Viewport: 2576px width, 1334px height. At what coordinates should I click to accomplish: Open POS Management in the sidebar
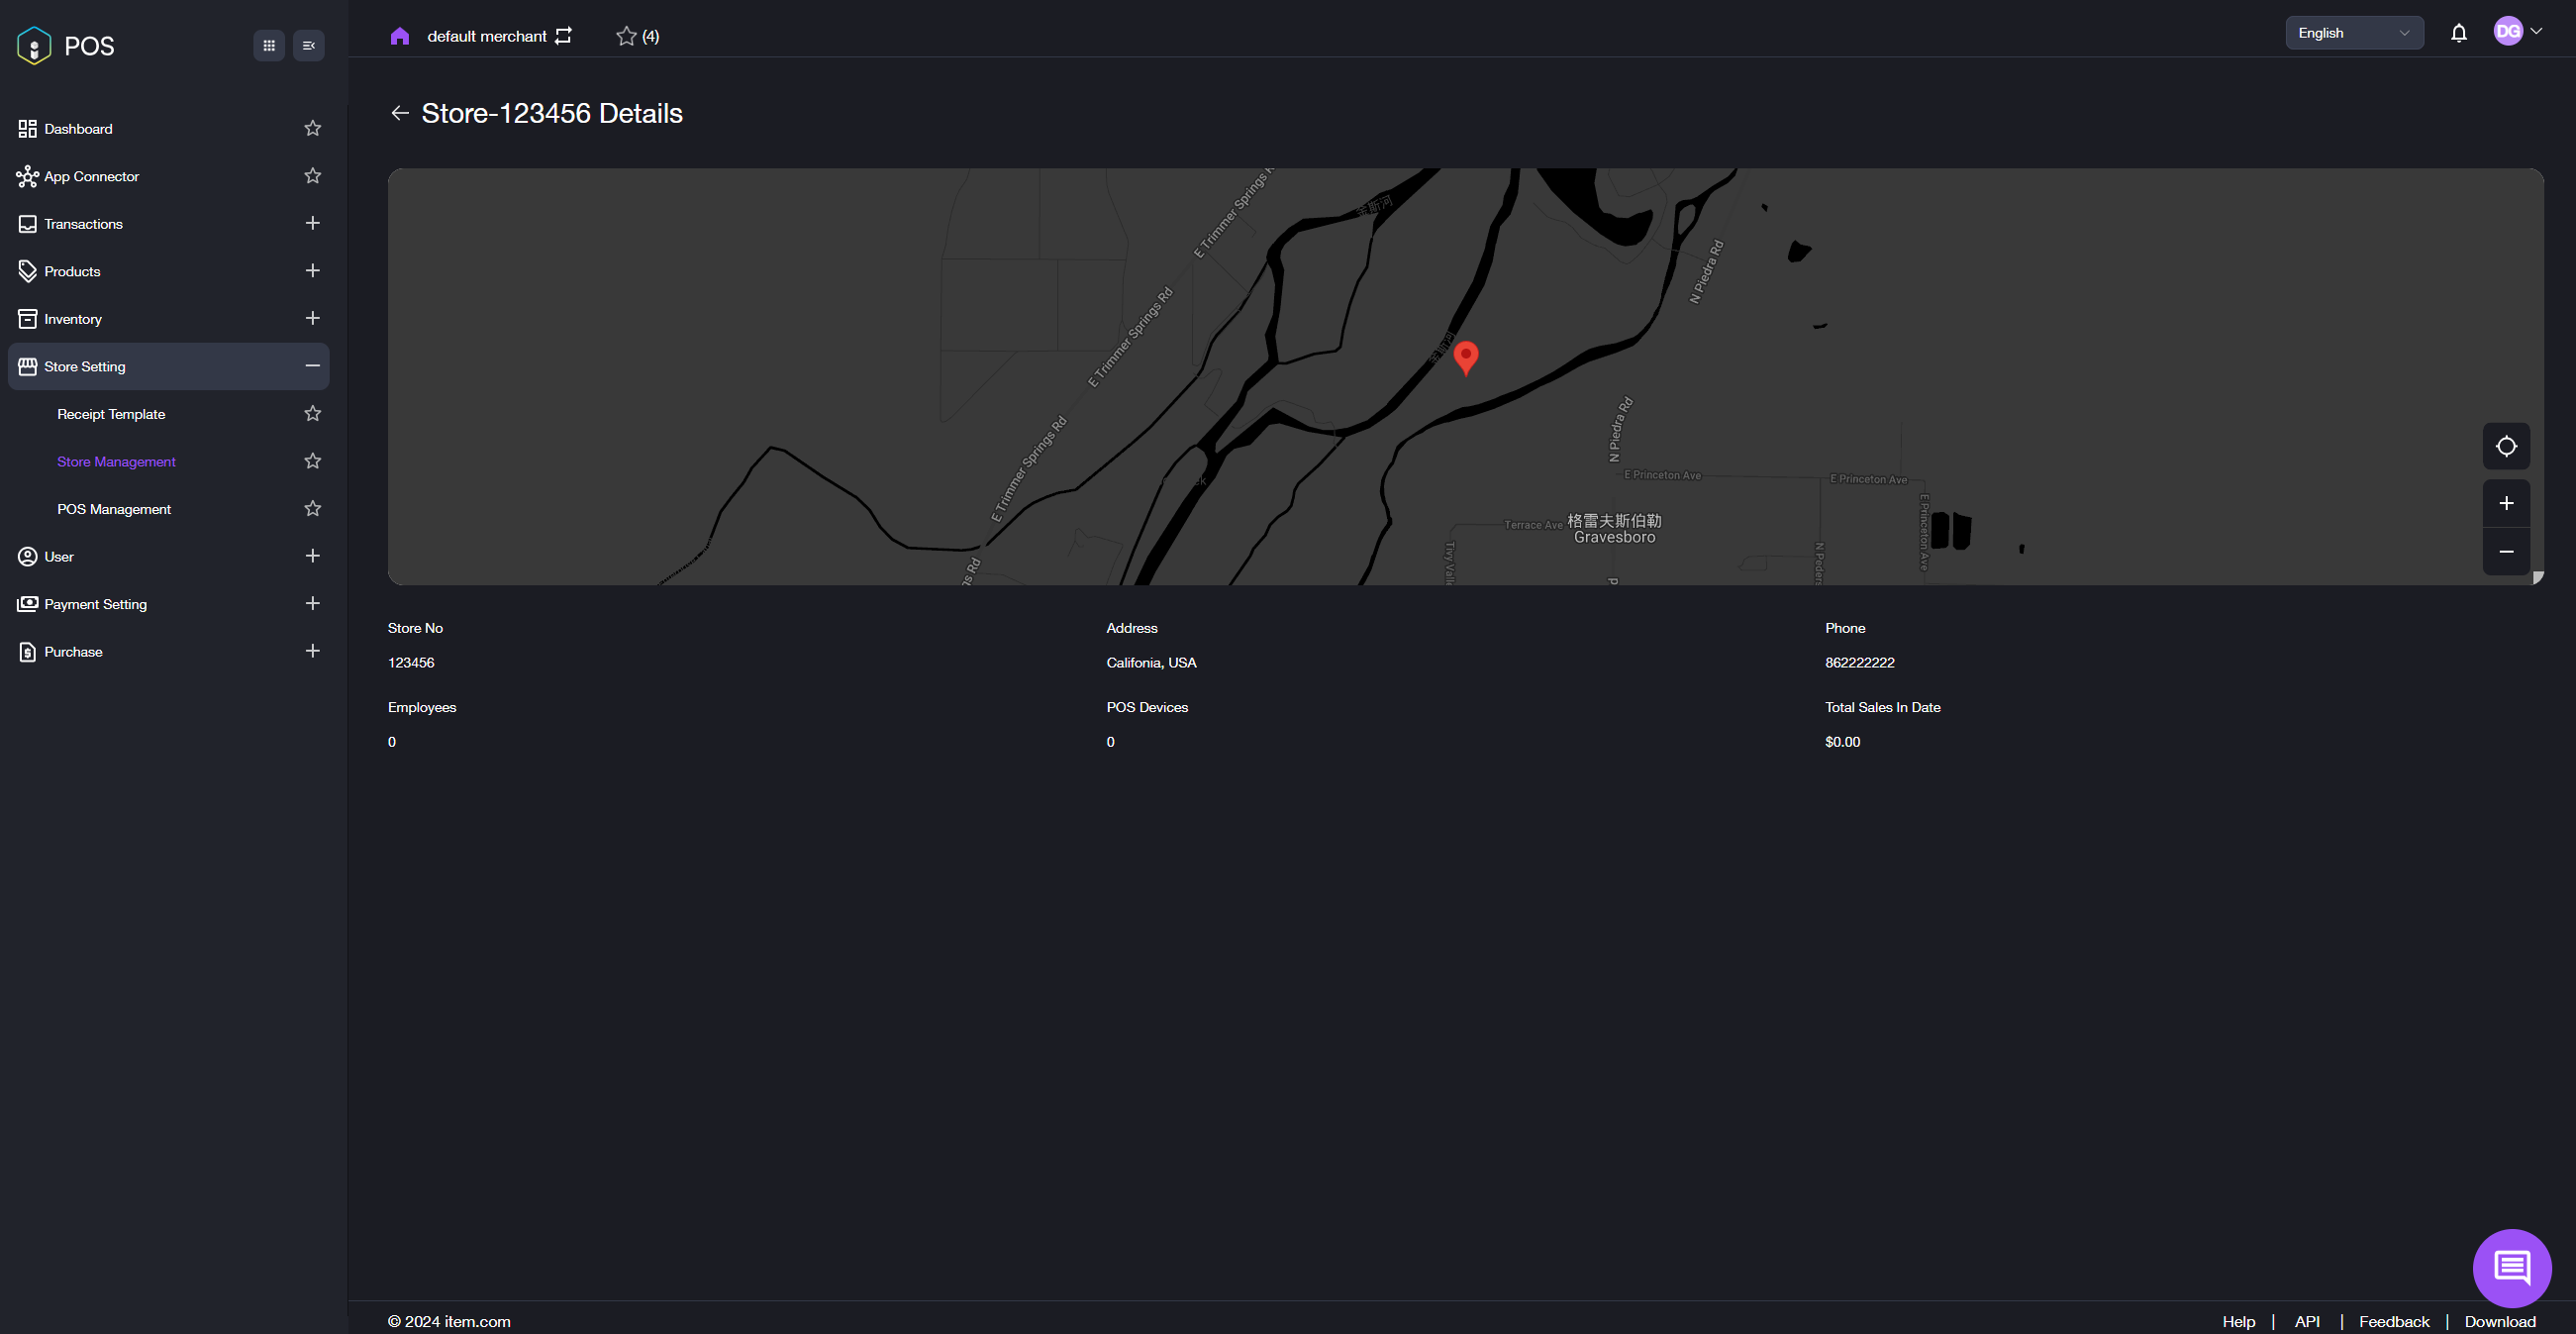coord(114,509)
